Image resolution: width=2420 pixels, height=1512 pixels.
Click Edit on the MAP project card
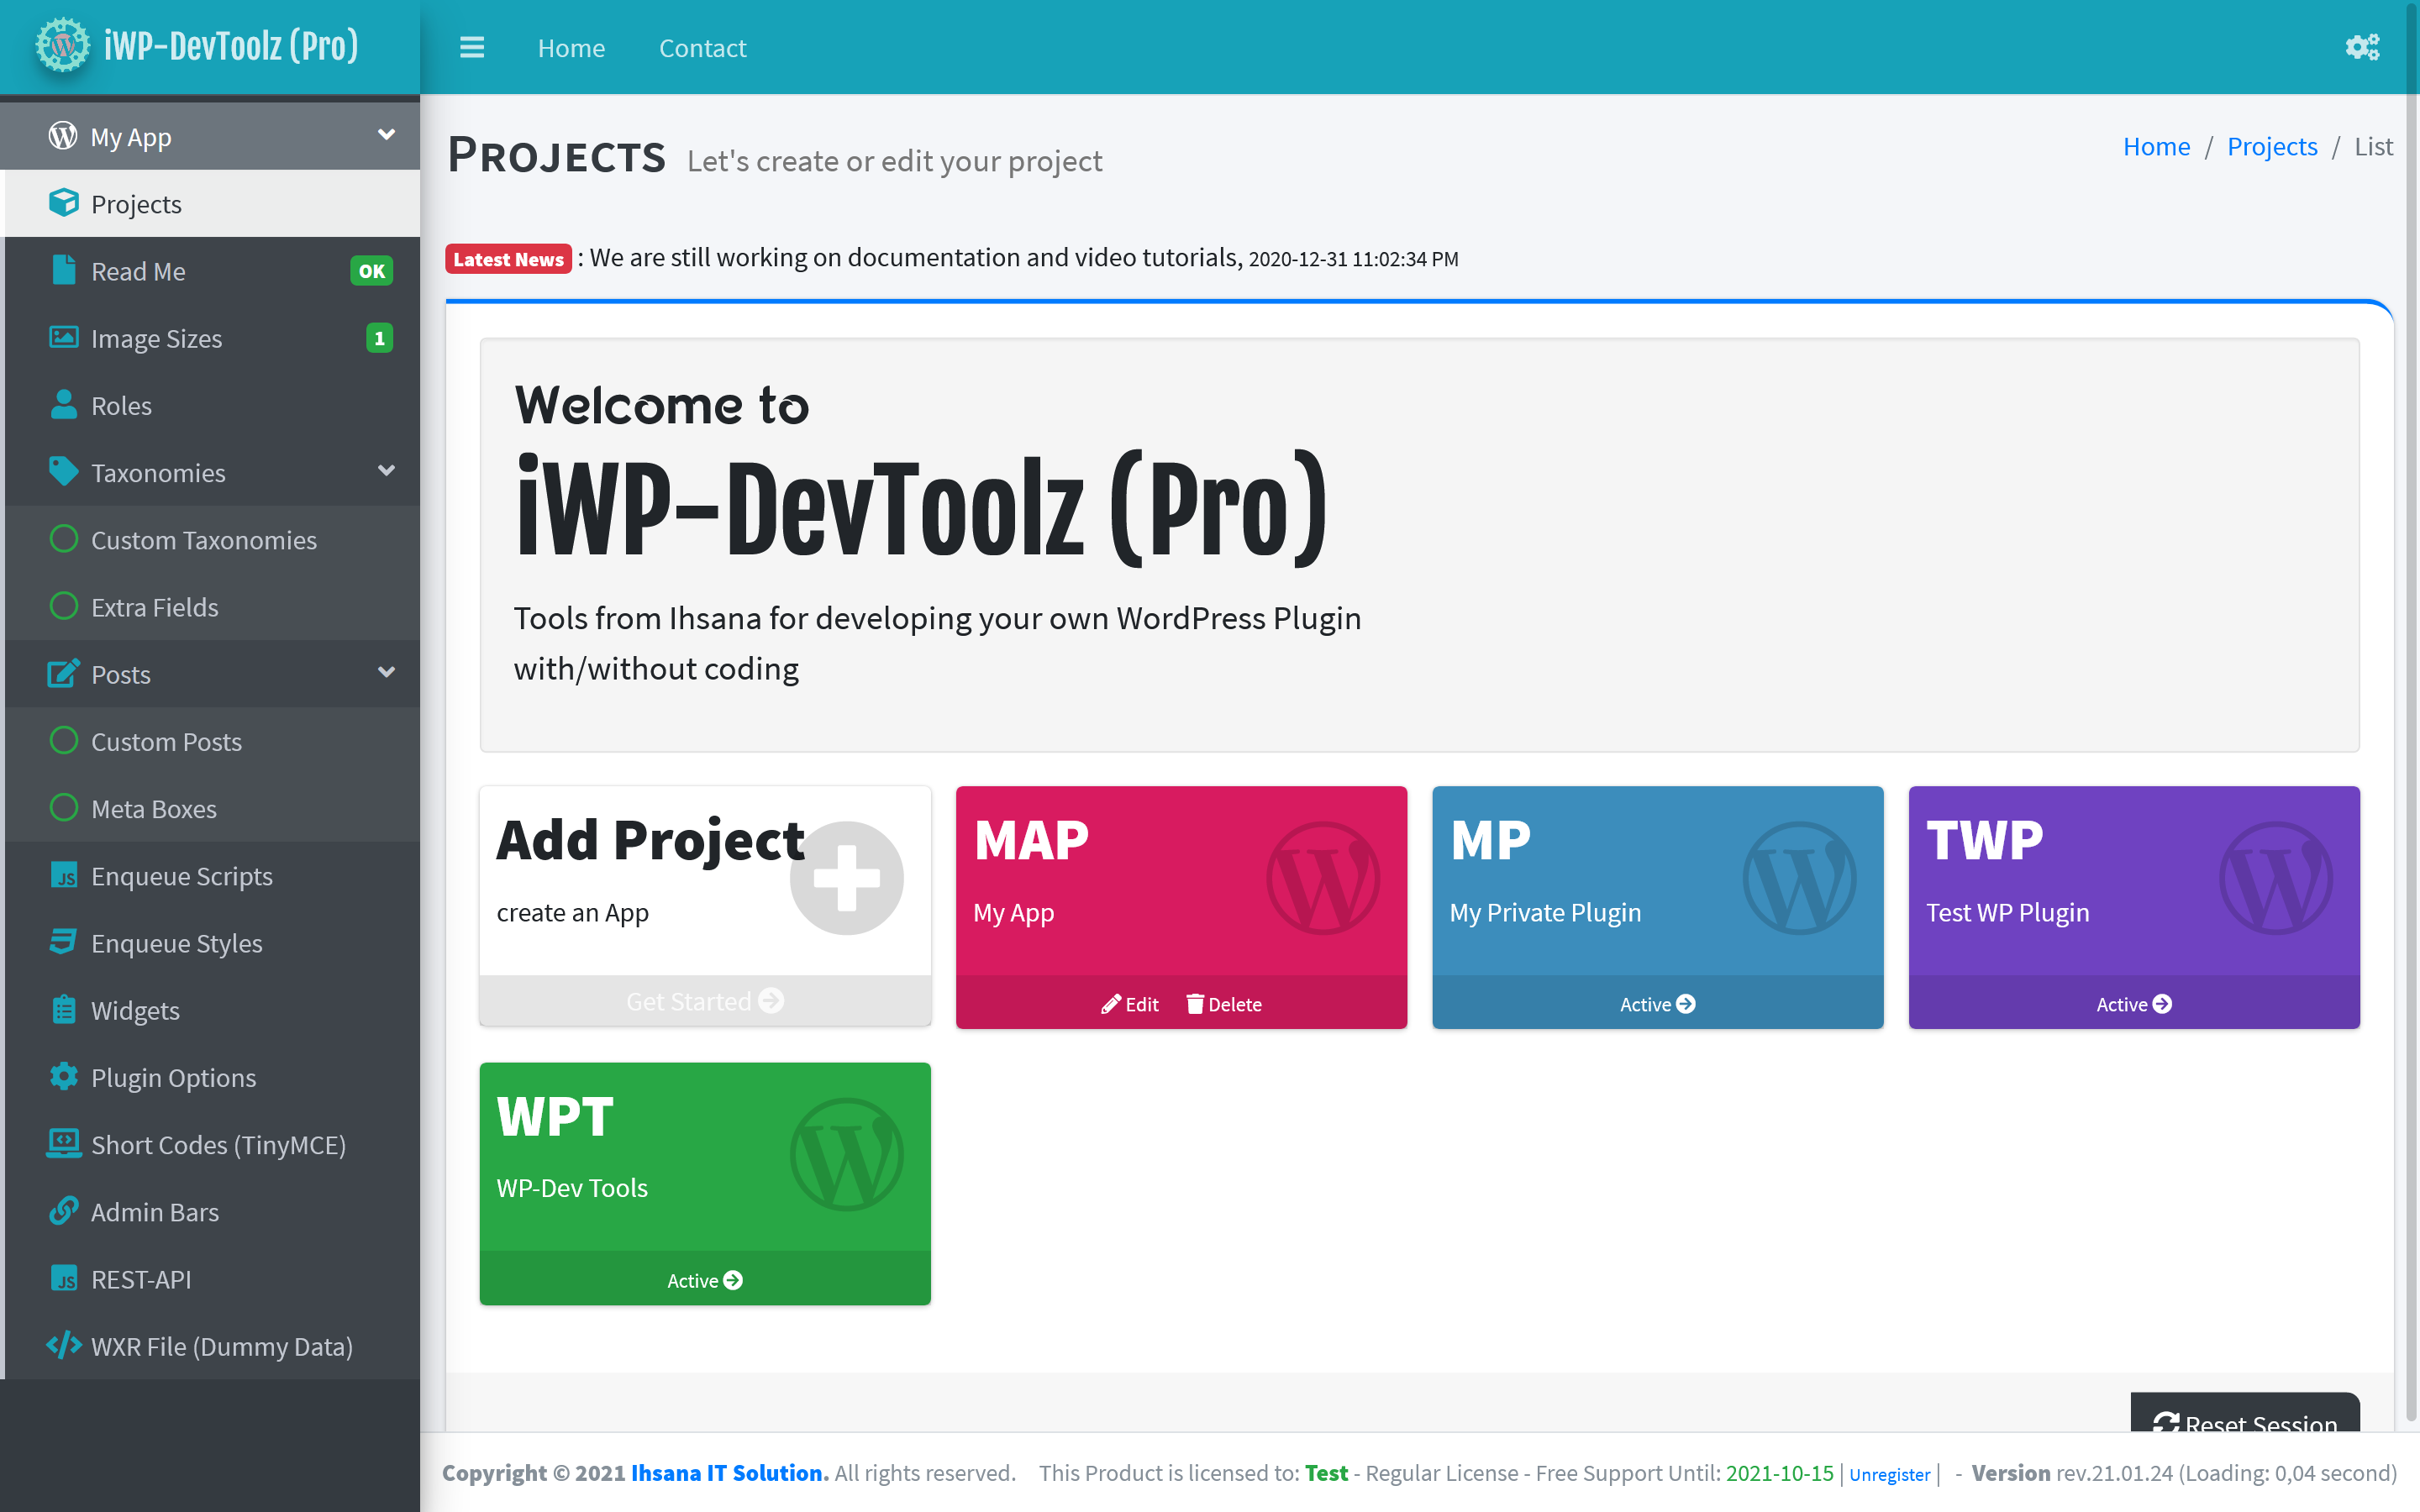1130,1004
